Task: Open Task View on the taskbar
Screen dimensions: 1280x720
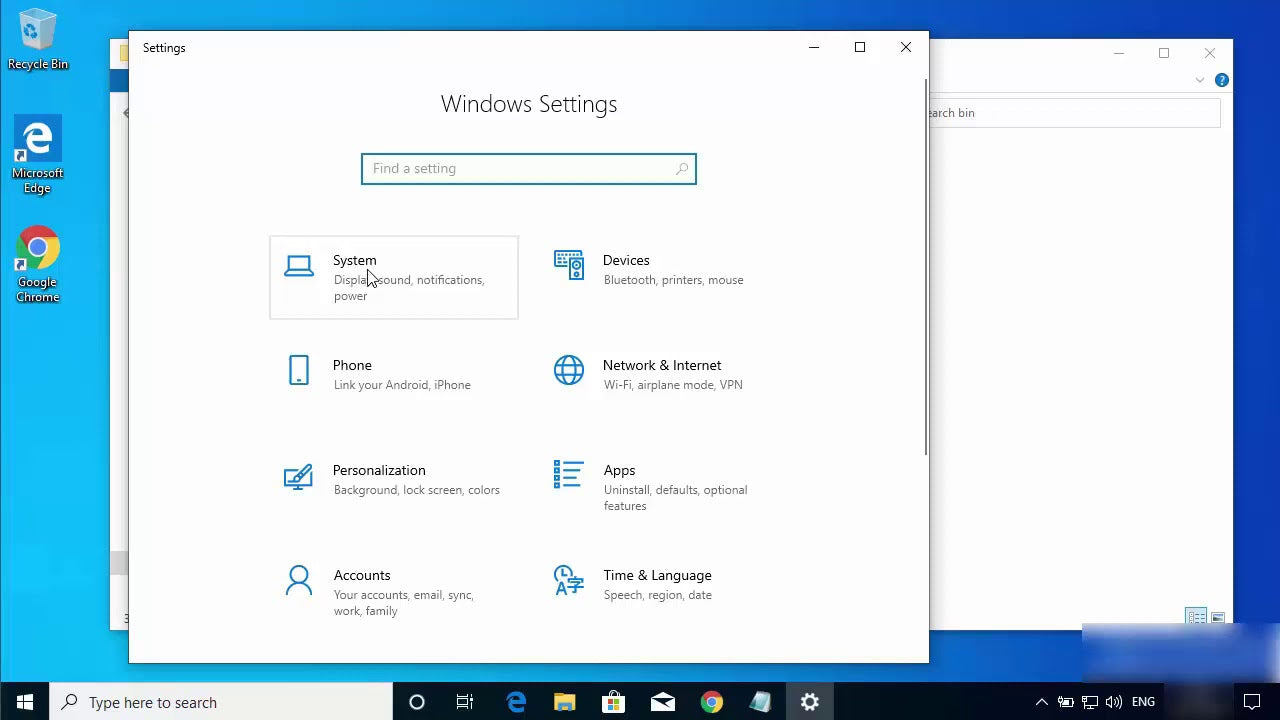Action: click(465, 702)
